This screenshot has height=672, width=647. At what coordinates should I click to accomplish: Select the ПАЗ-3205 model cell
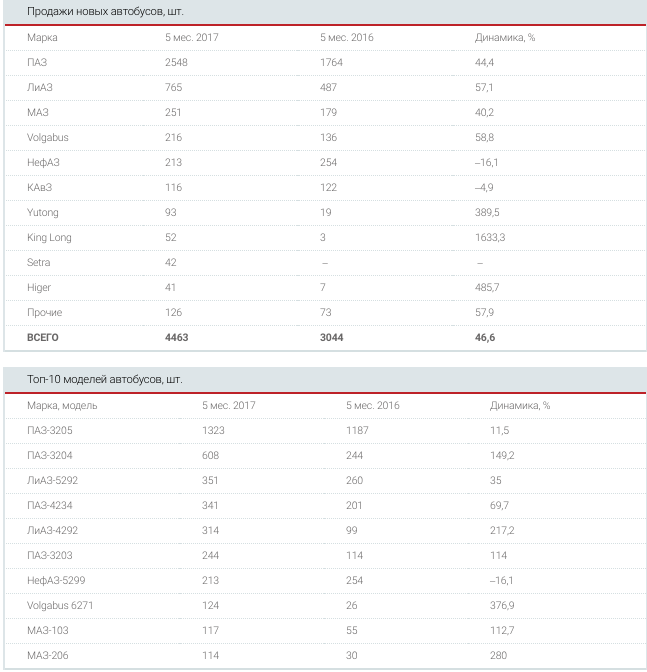(50, 431)
